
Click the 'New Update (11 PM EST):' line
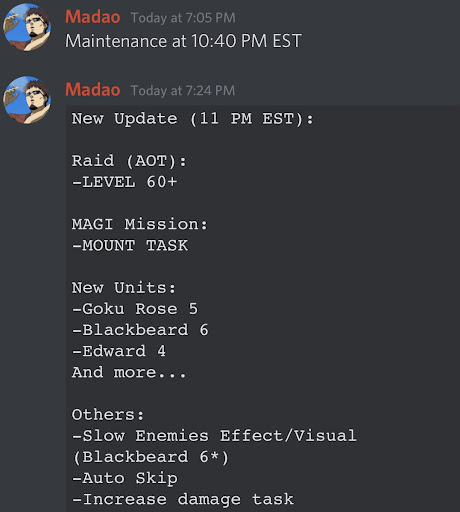[x=193, y=119]
